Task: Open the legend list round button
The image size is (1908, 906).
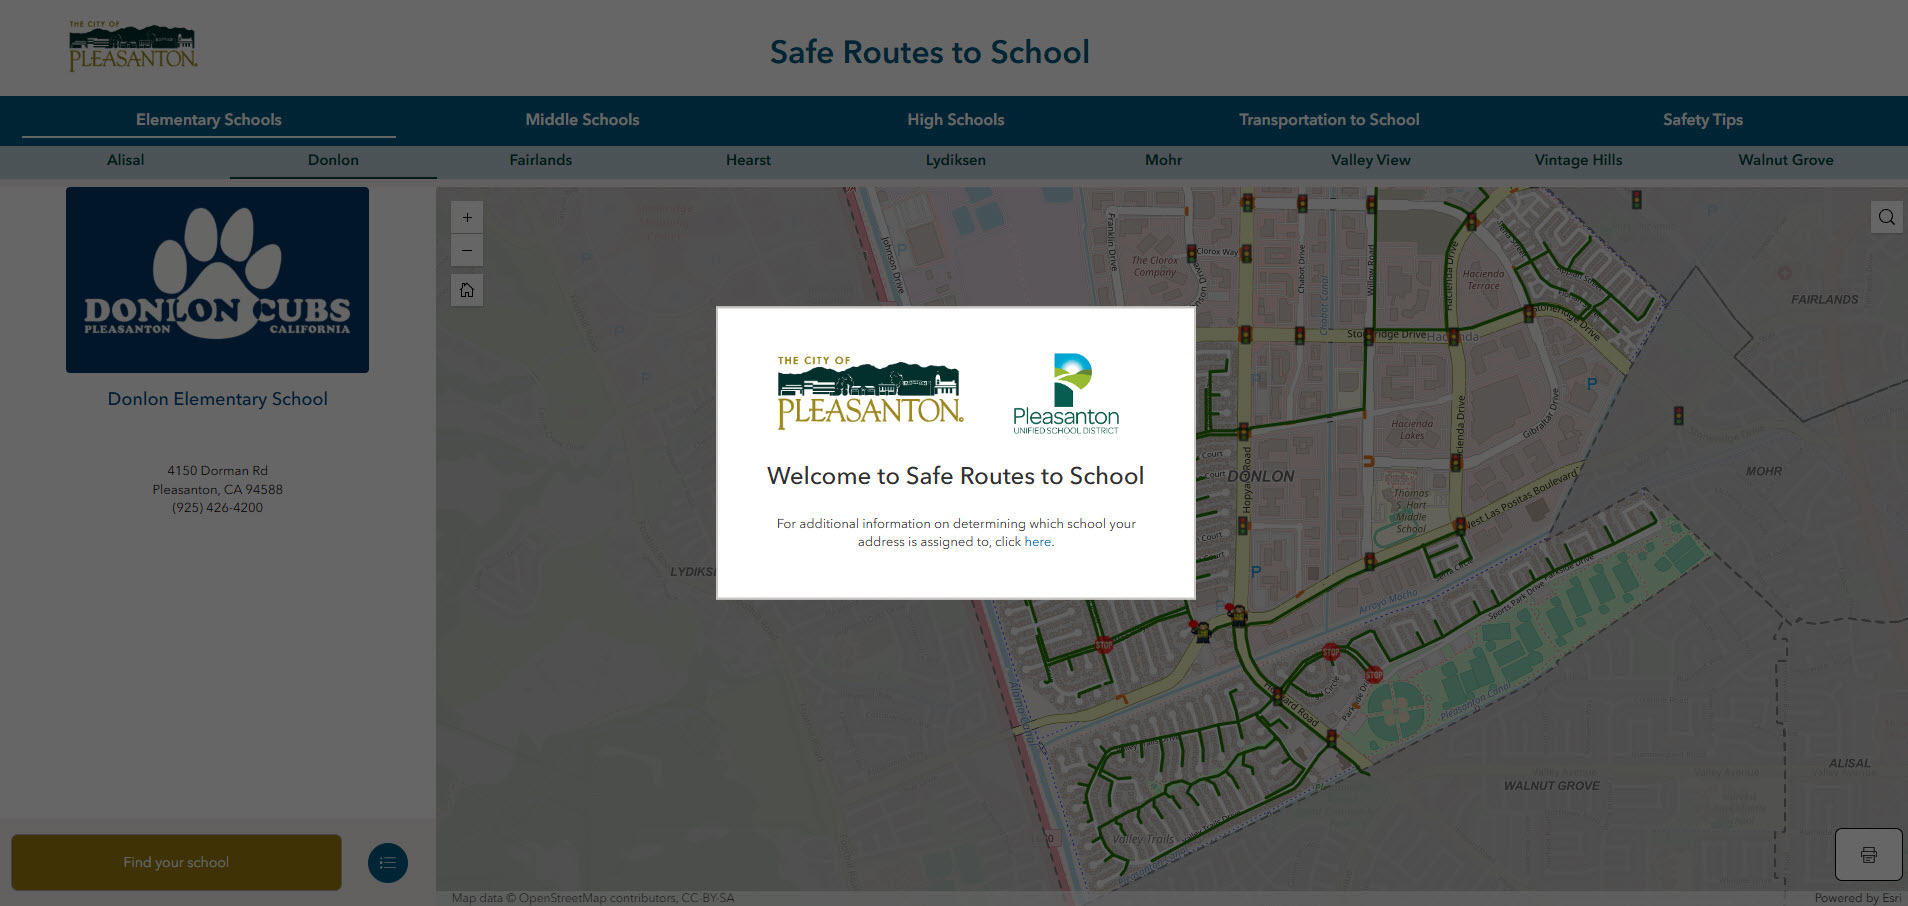Action: [x=388, y=863]
